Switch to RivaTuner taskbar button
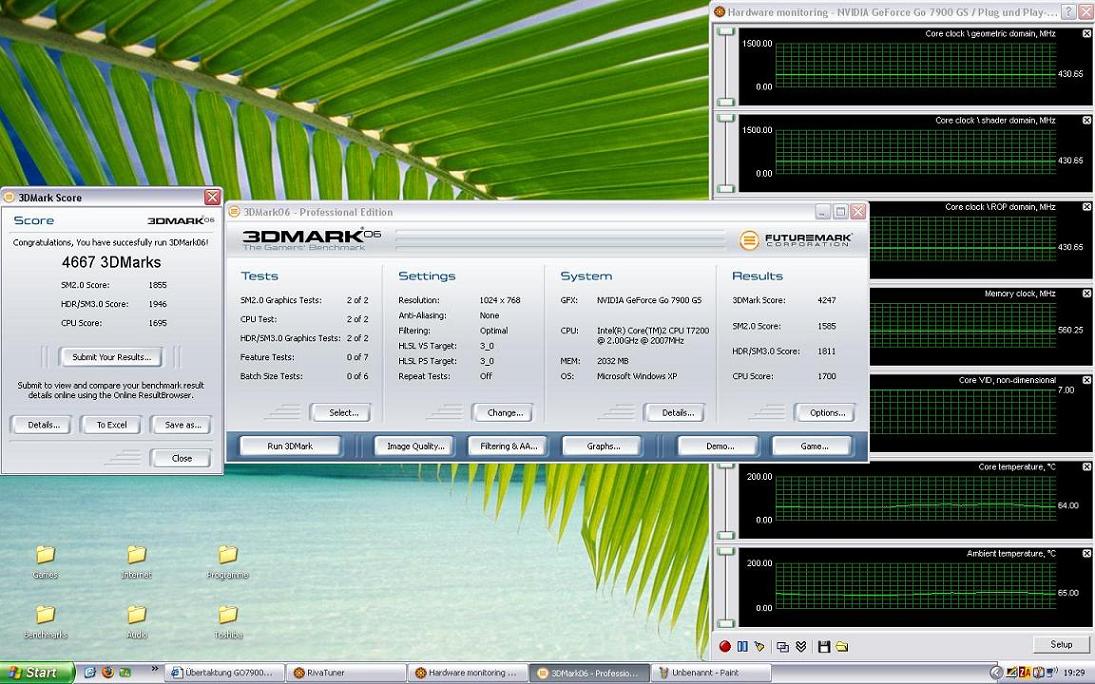1095x684 pixels. (345, 673)
